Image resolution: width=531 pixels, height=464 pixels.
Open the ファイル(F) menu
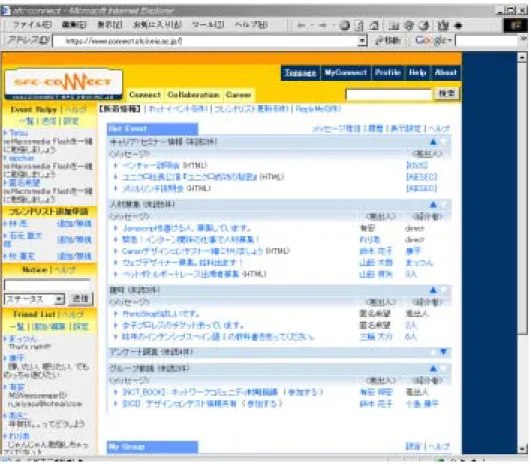click(32, 25)
